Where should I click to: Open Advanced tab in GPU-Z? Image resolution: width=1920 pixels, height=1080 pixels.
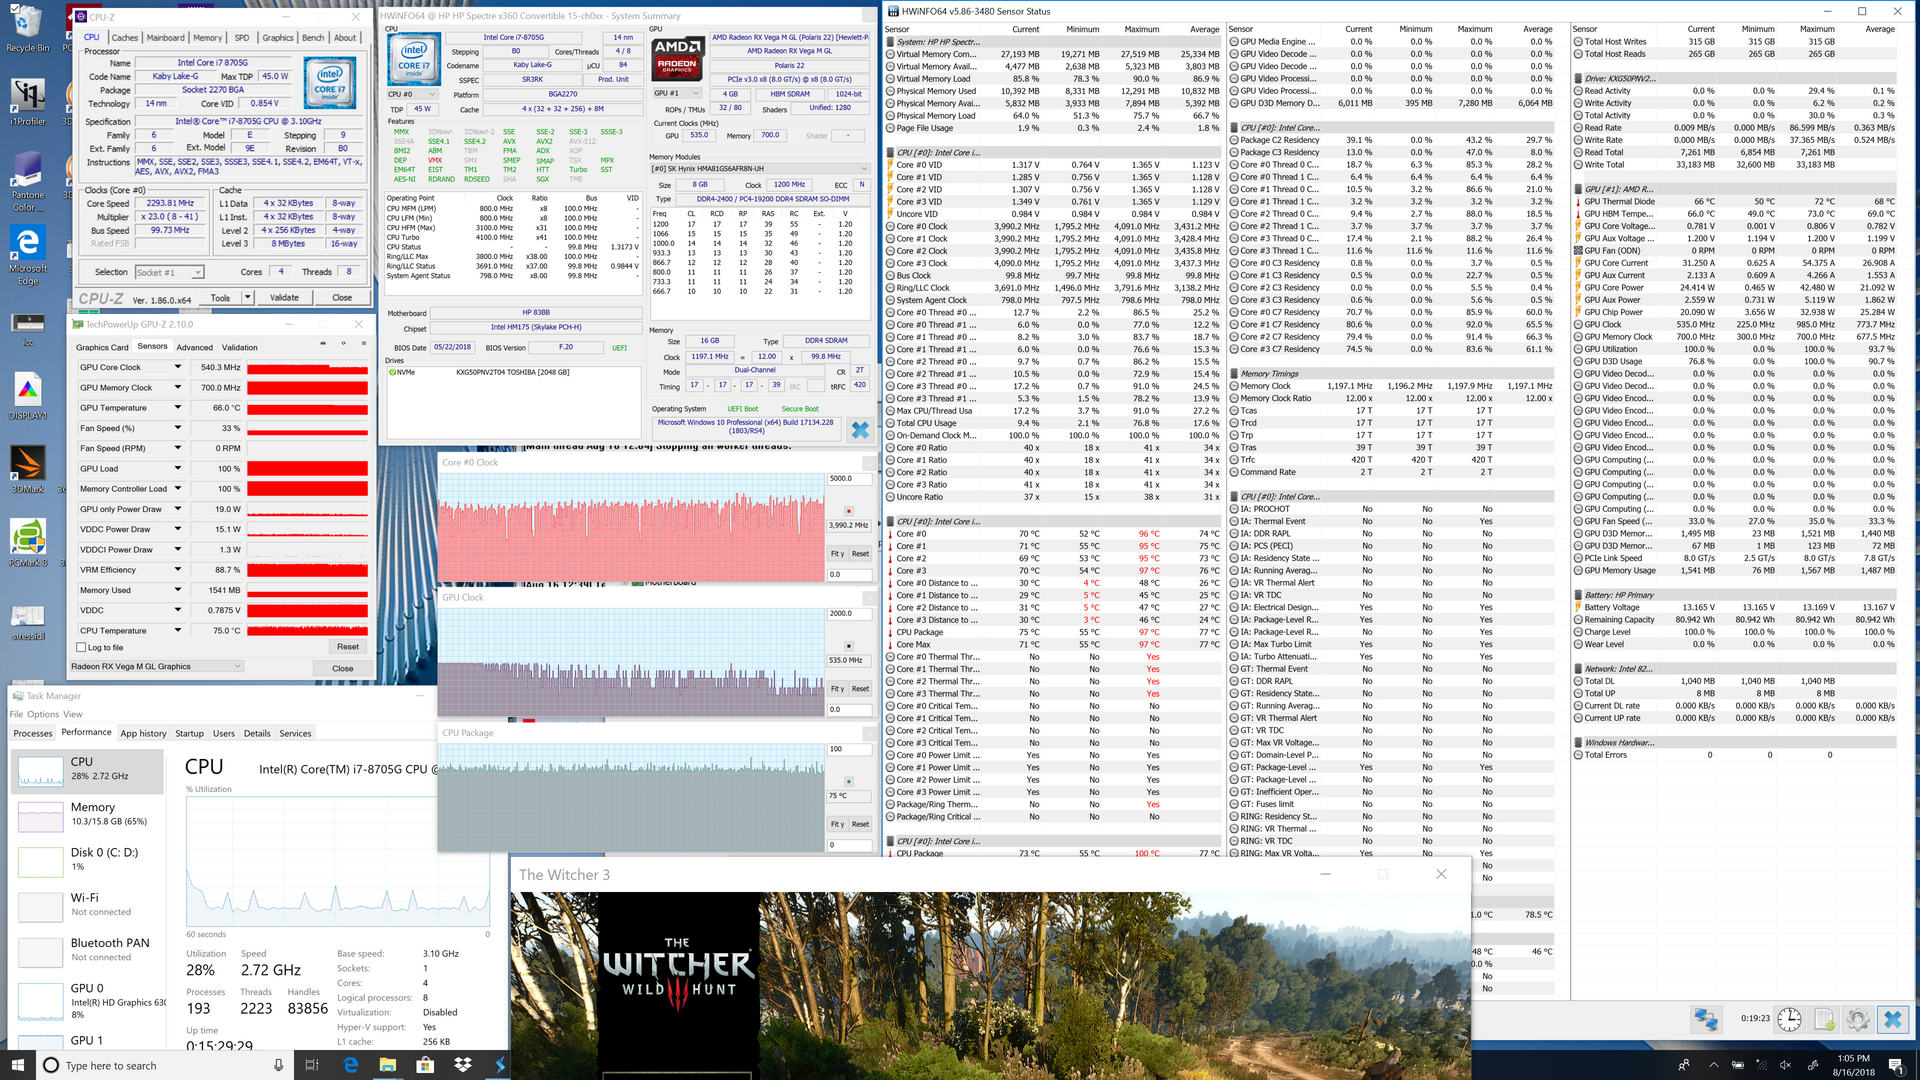[194, 347]
